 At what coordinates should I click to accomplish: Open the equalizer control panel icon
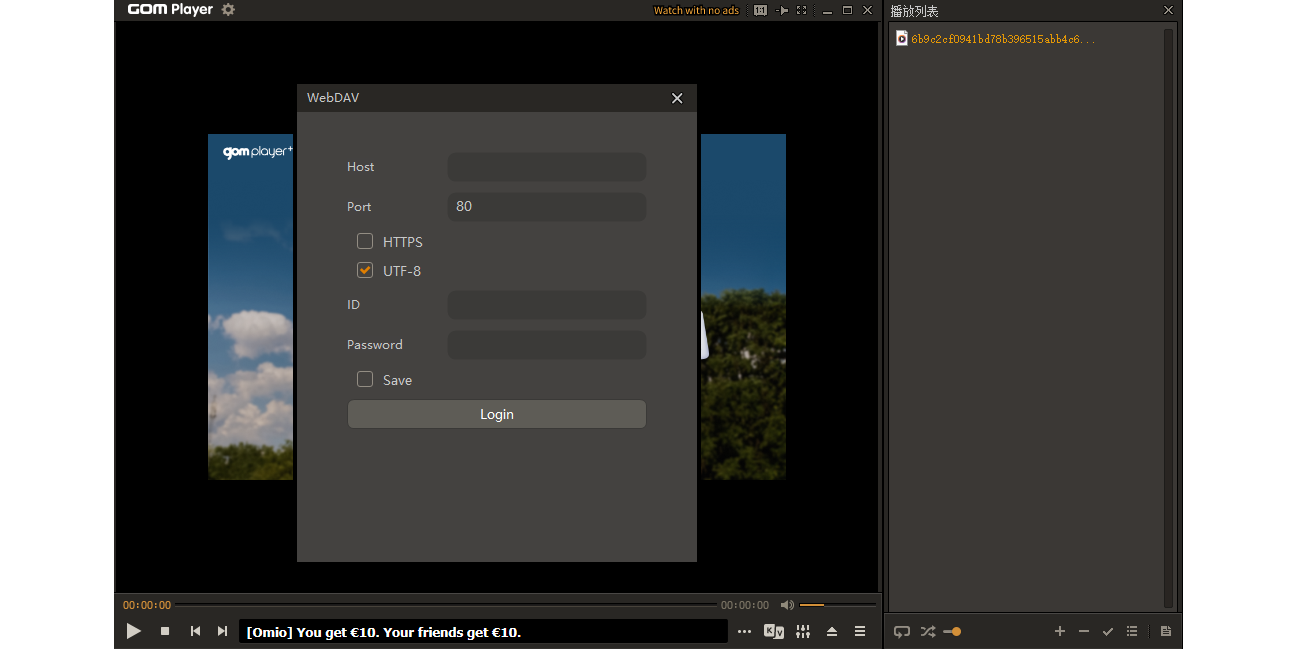(803, 631)
